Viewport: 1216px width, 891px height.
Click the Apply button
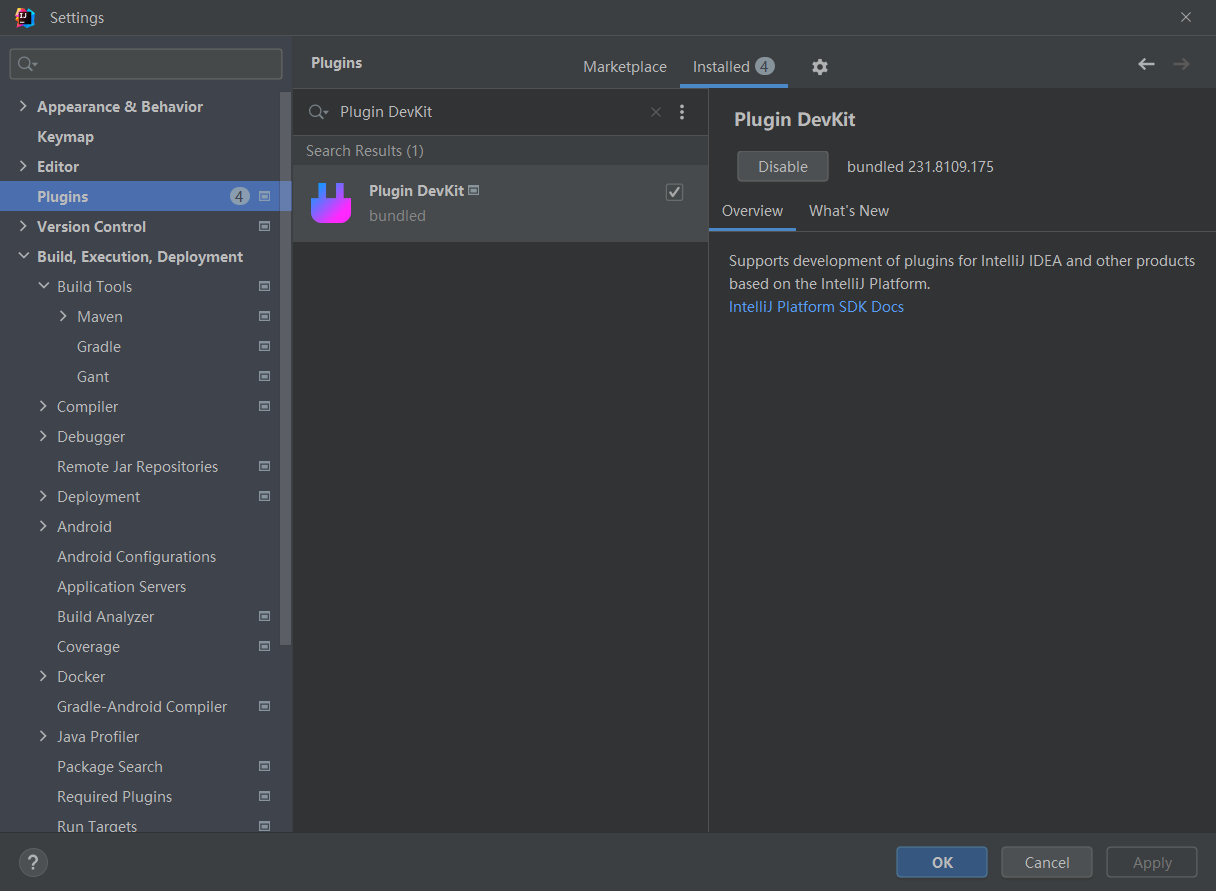pyautogui.click(x=1152, y=862)
